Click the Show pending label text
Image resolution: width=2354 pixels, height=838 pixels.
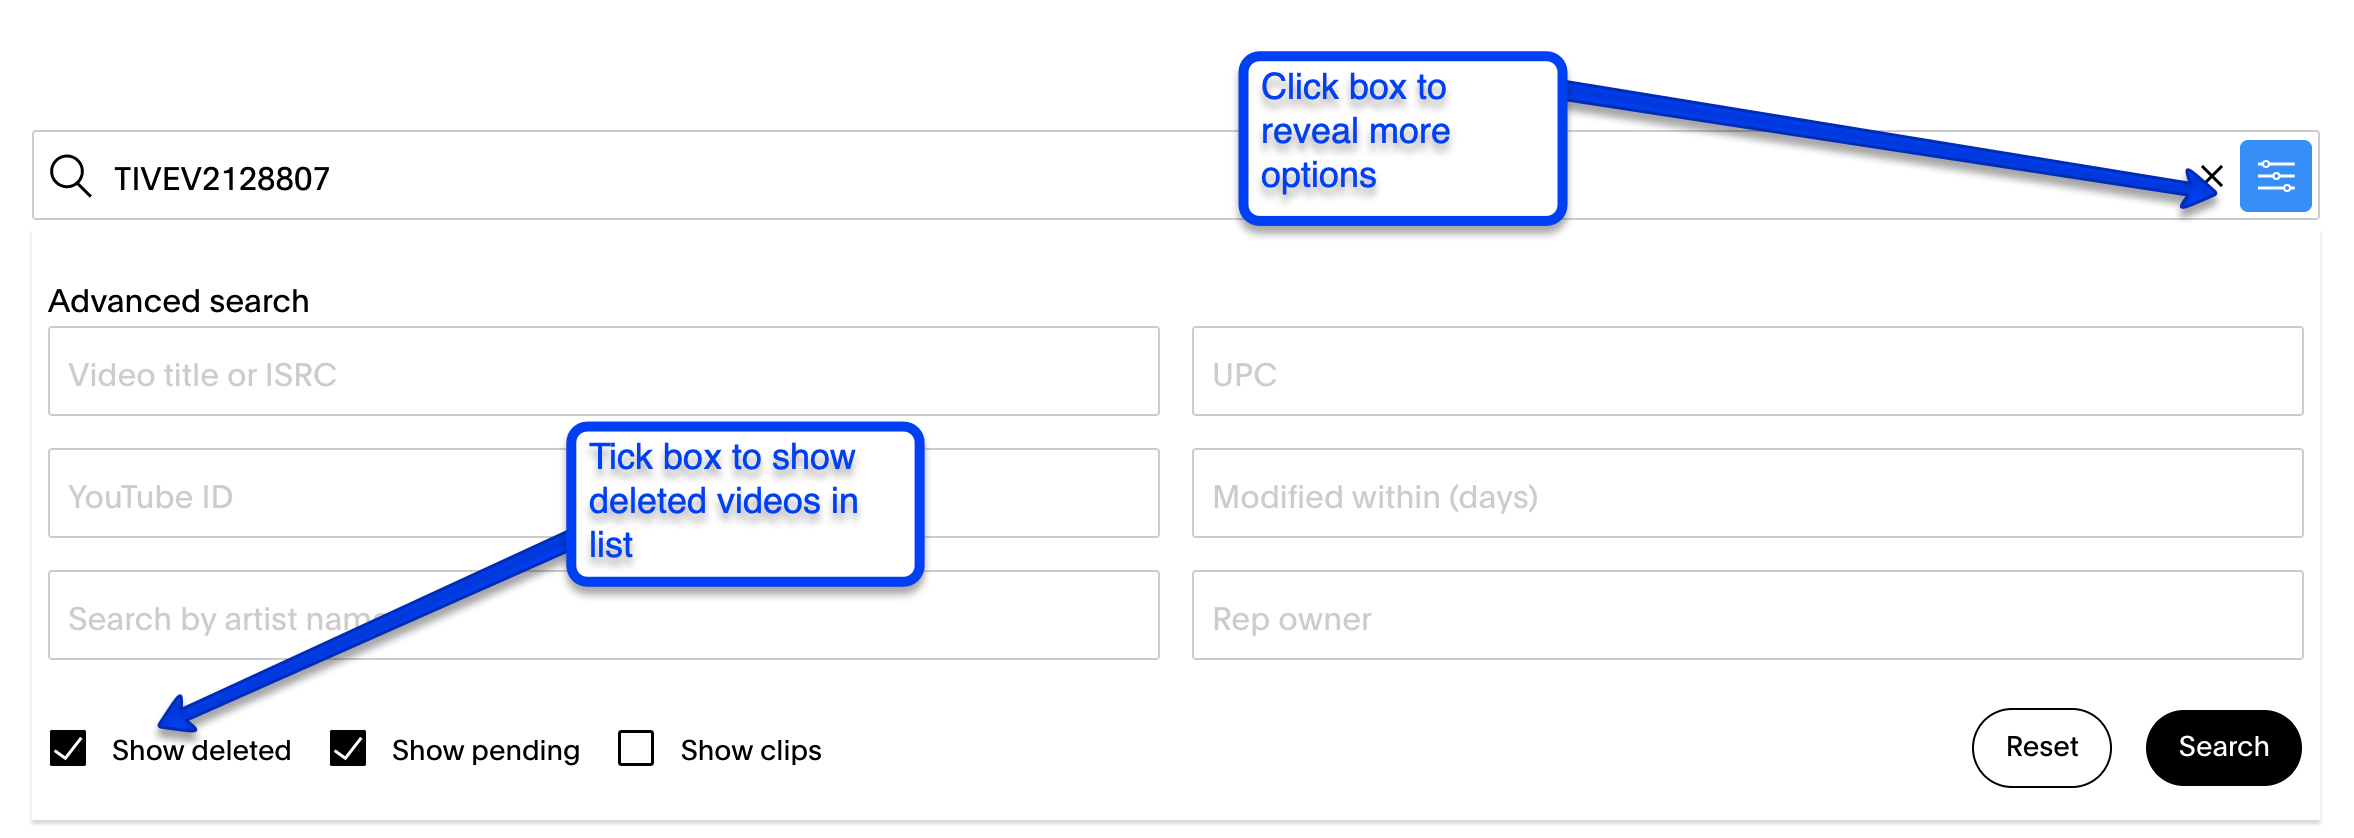[x=485, y=750]
